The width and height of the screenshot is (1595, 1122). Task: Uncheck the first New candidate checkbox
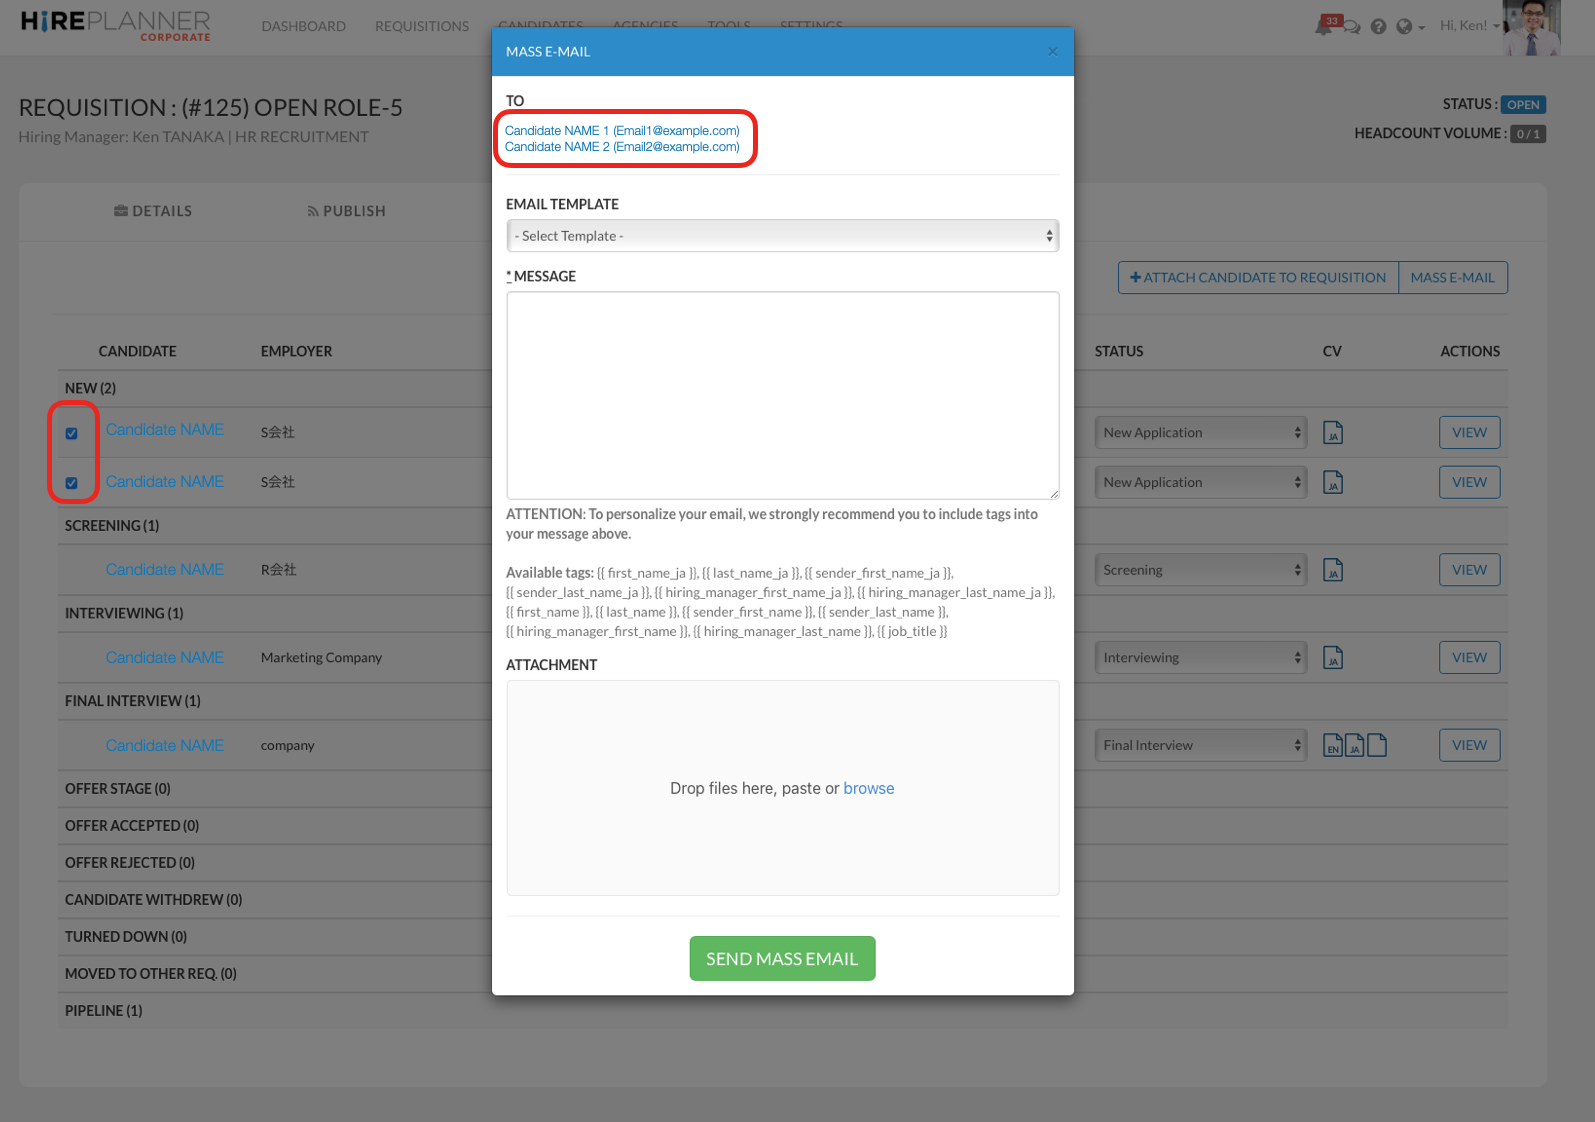coord(72,433)
